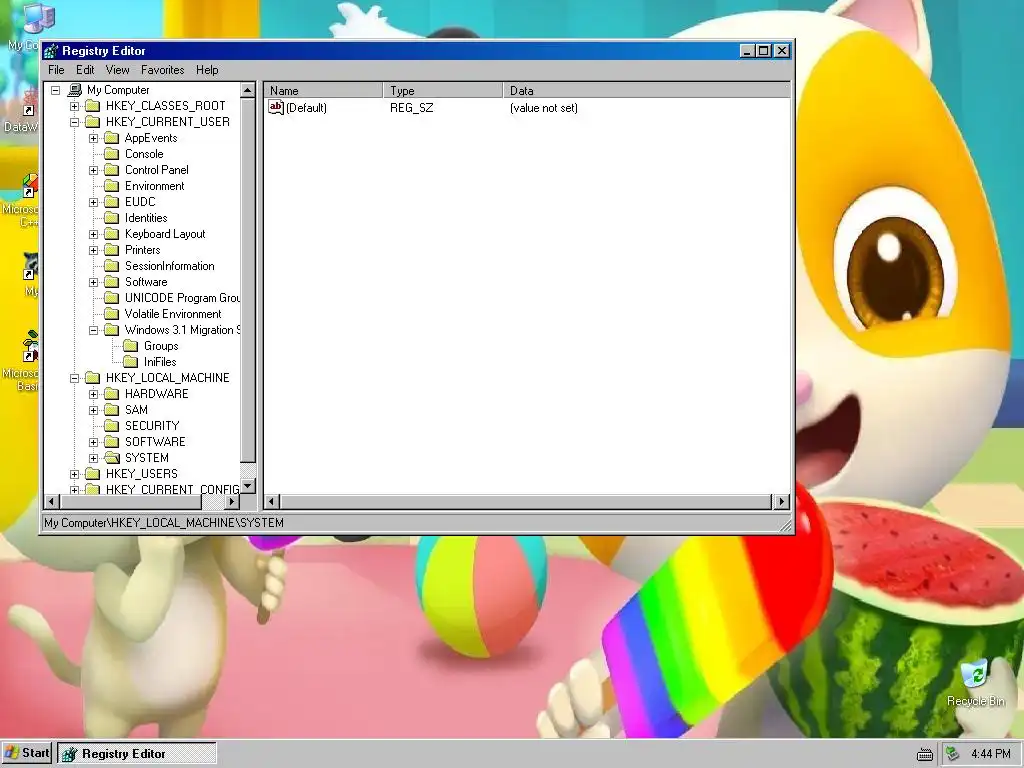Open the Edit menu
1024x768 pixels.
coord(85,70)
